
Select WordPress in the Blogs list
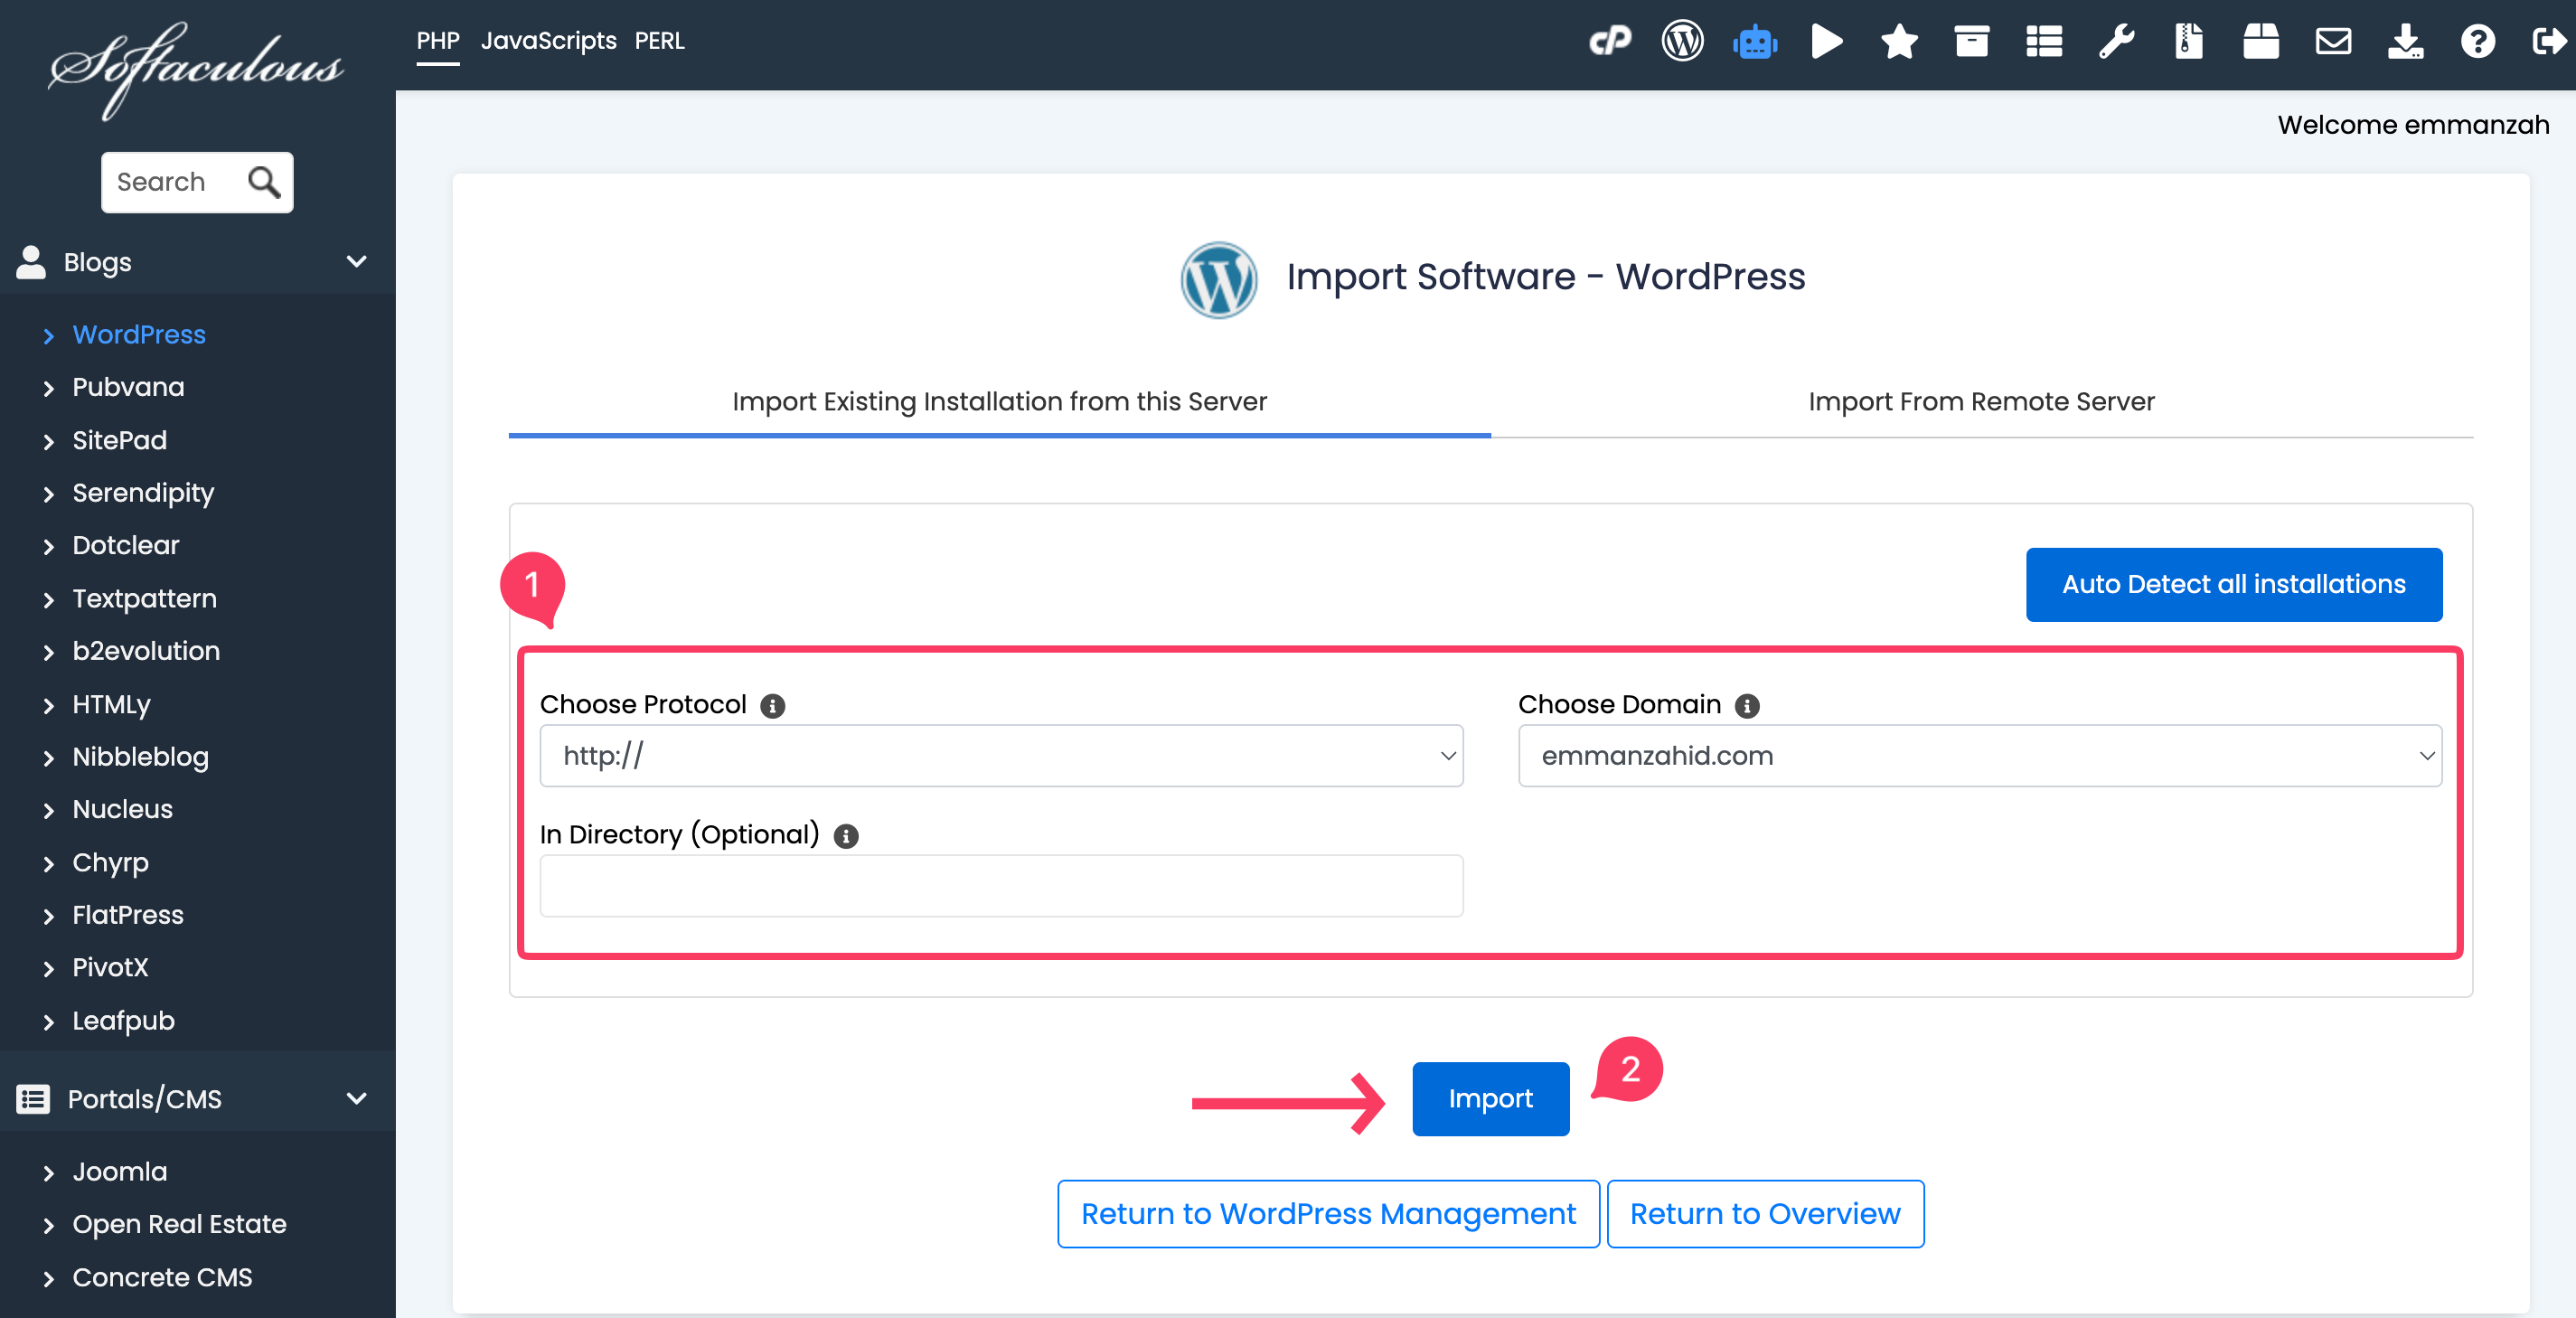point(139,334)
